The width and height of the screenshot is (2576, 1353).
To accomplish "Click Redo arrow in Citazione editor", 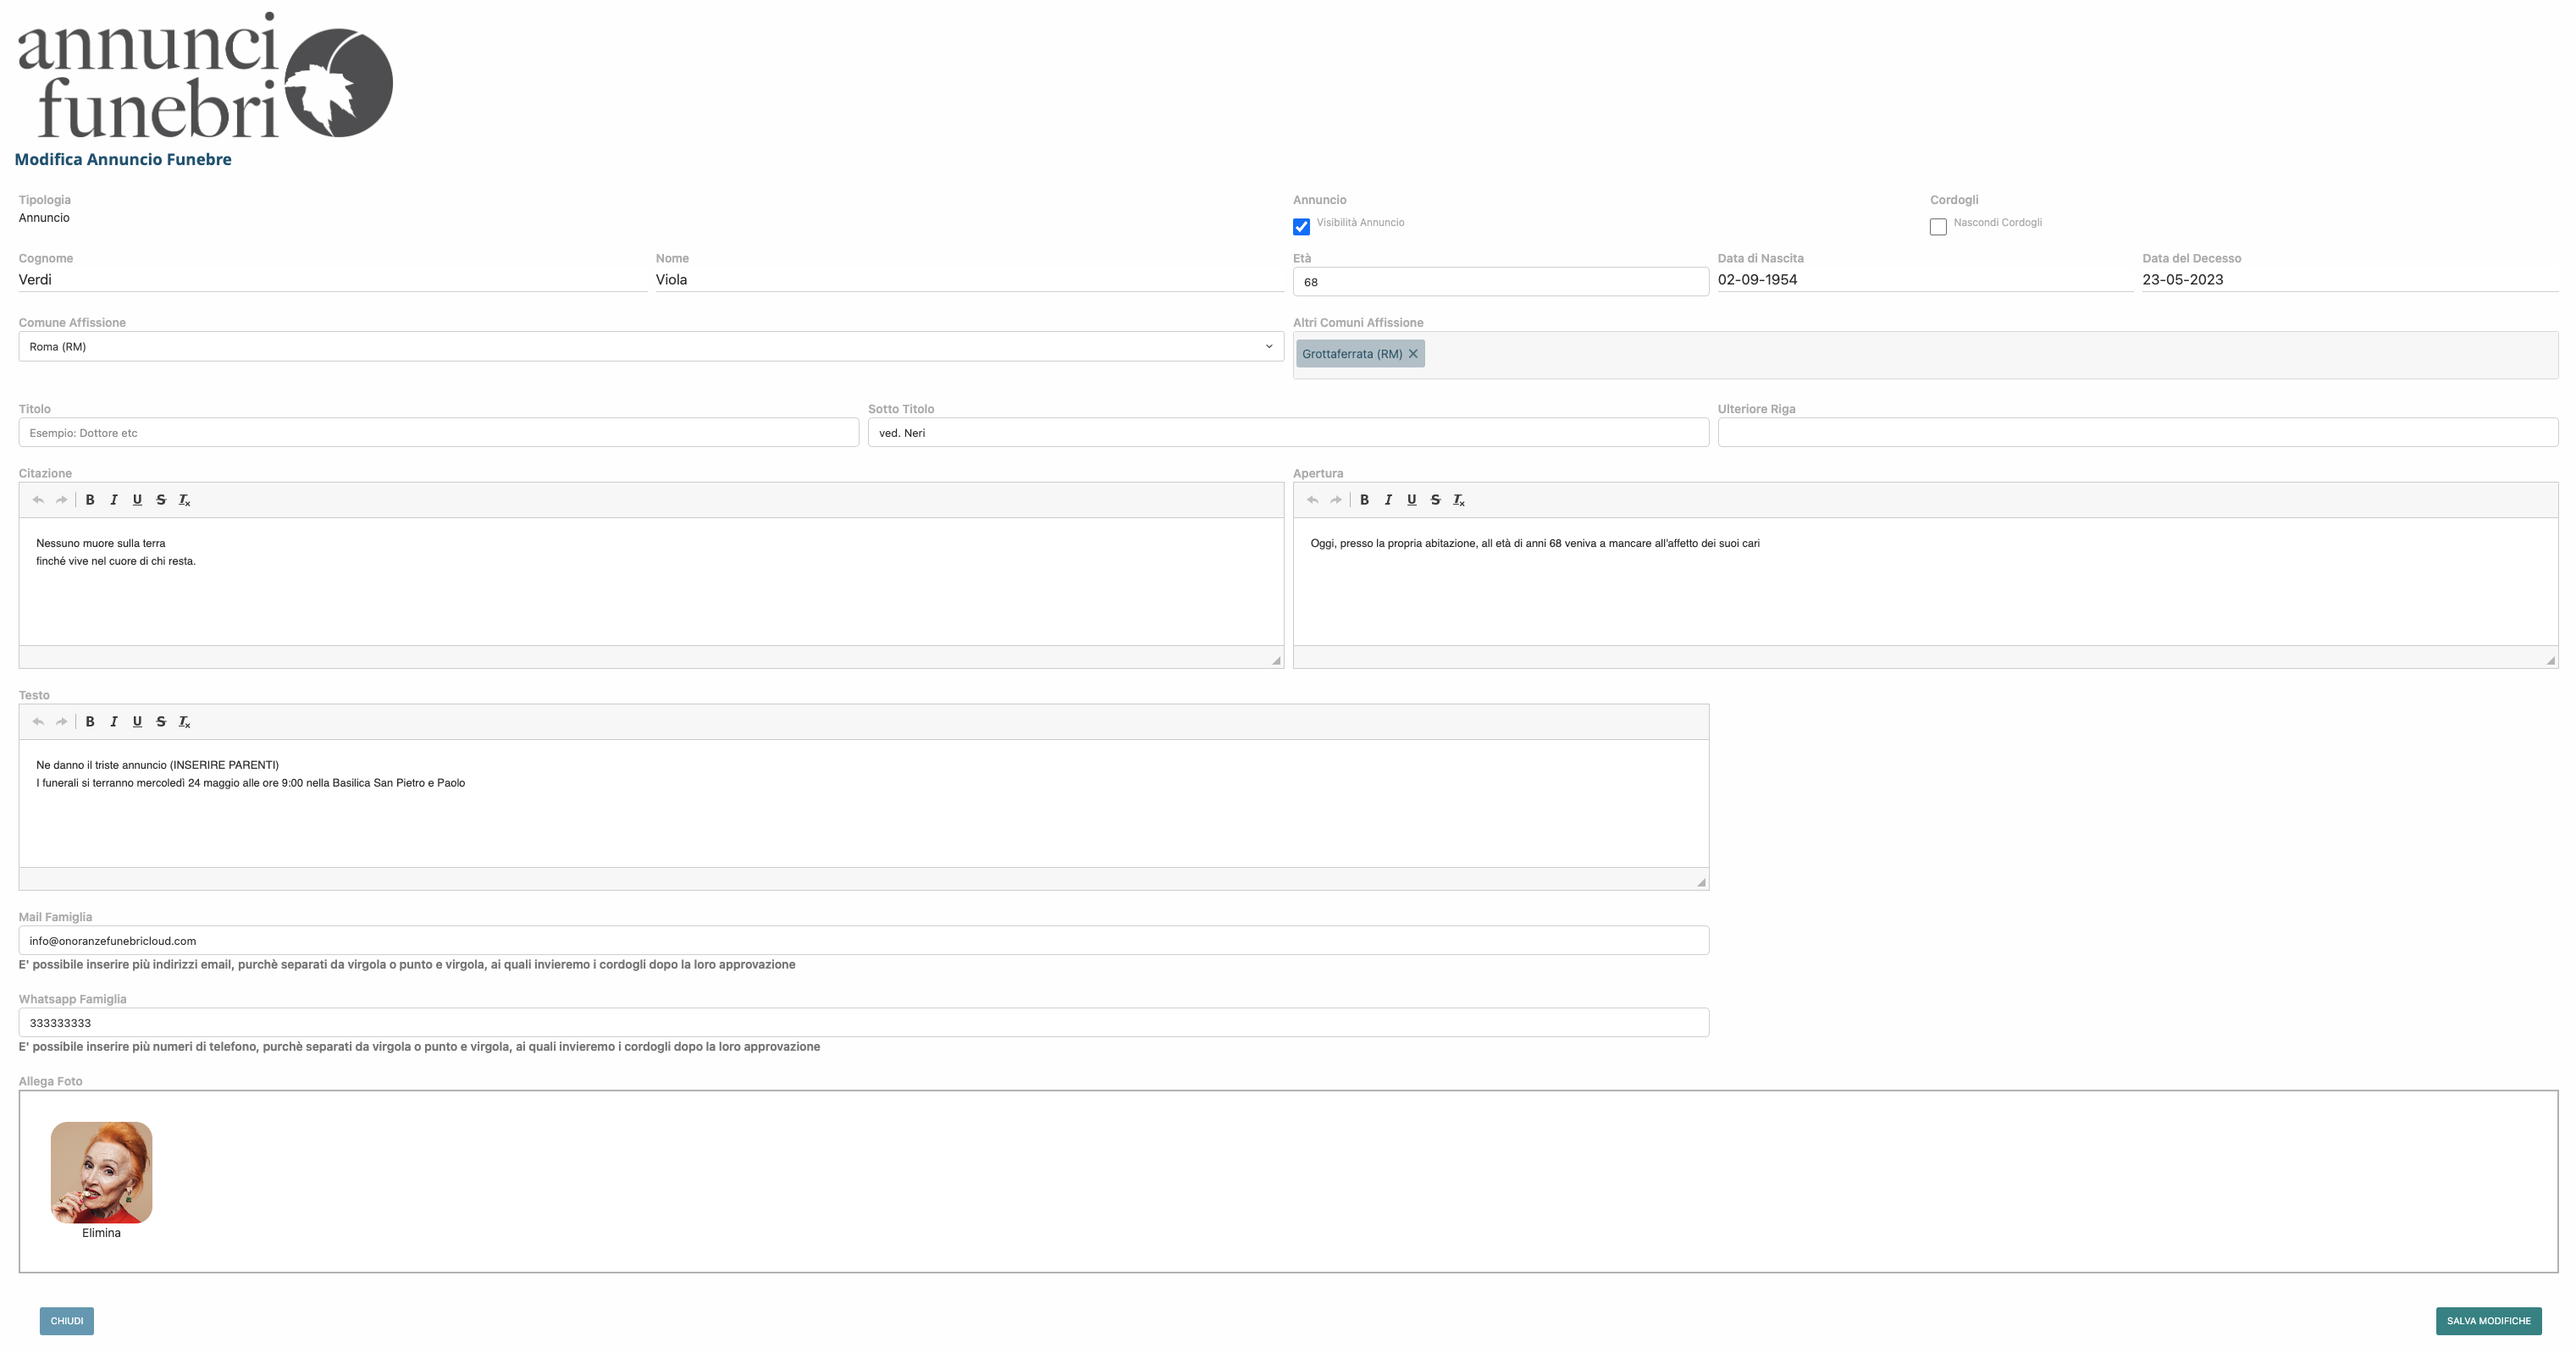I will (62, 500).
